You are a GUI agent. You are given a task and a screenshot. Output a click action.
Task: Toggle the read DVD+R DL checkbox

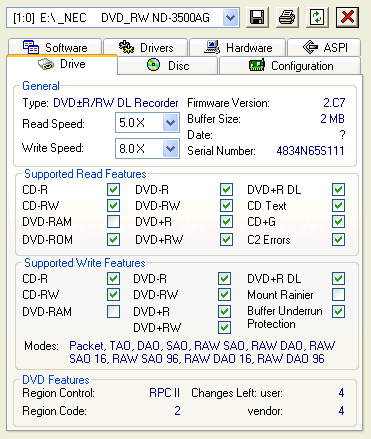point(338,190)
